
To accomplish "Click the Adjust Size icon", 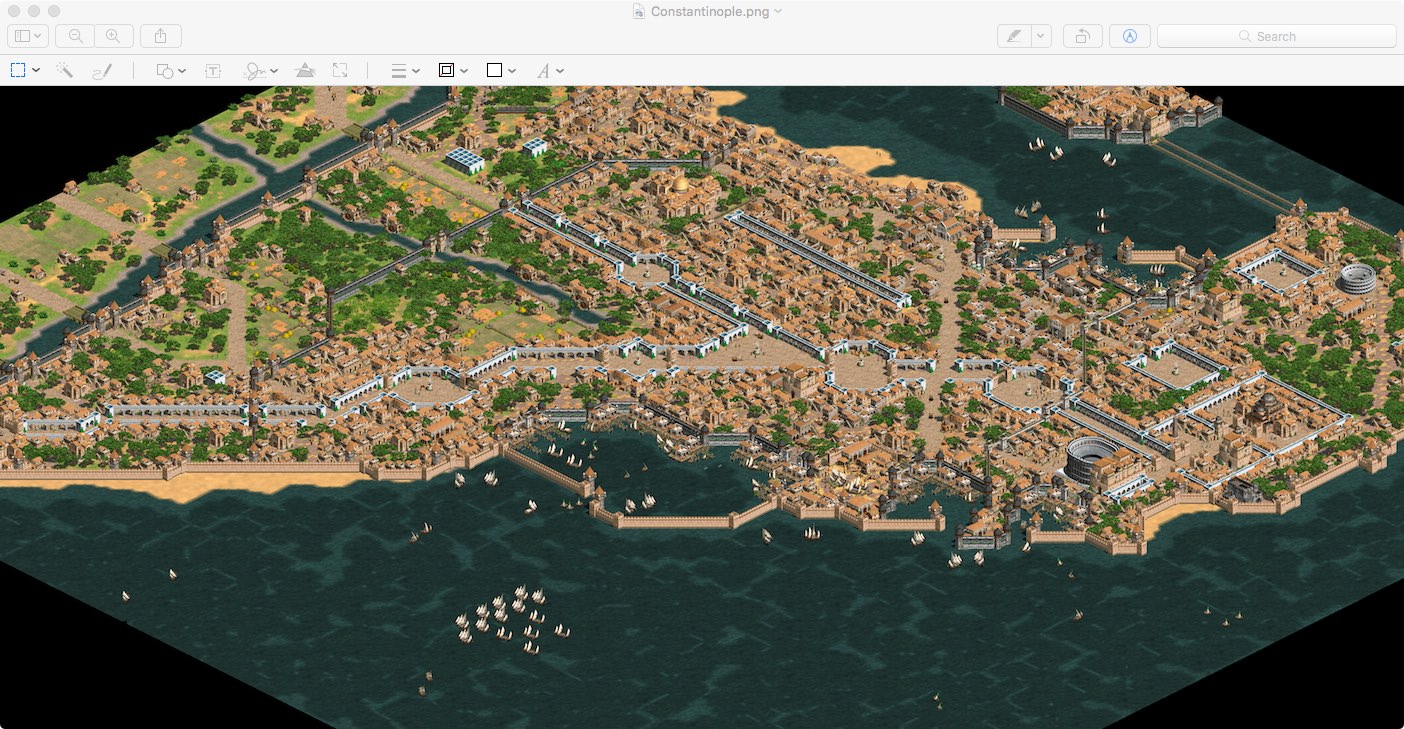I will (x=340, y=71).
